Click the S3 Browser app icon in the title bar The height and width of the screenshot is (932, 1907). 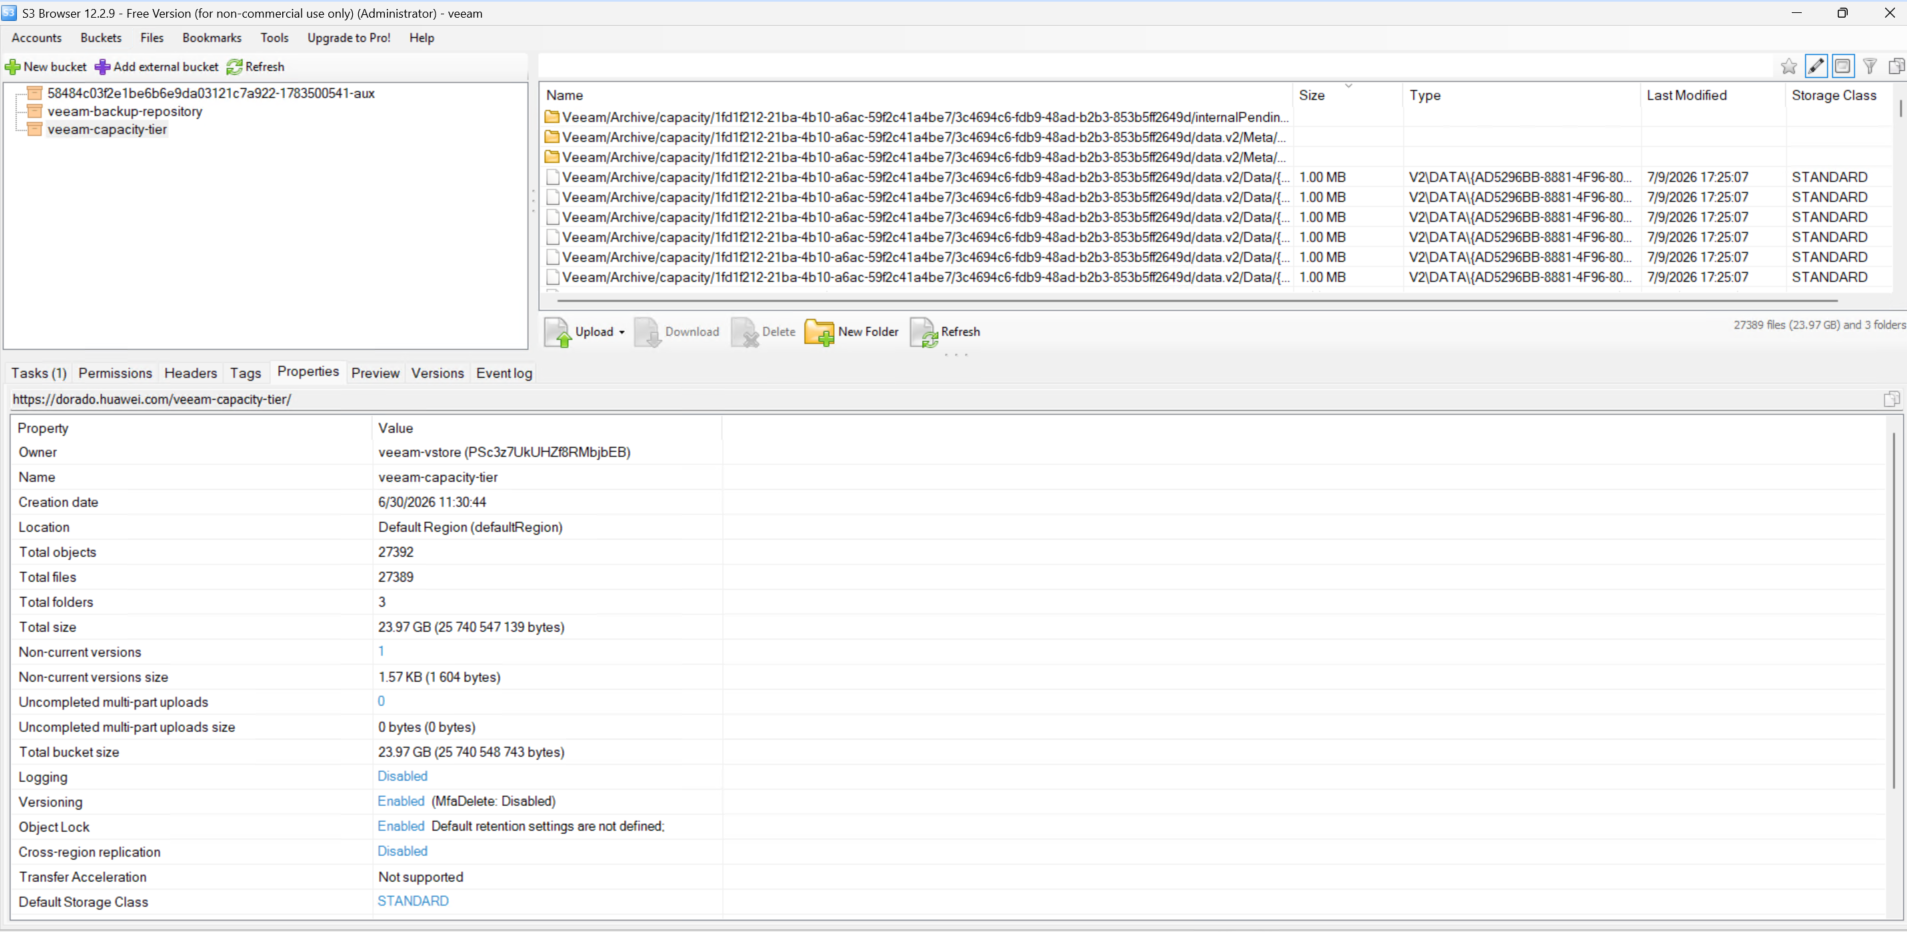[9, 13]
